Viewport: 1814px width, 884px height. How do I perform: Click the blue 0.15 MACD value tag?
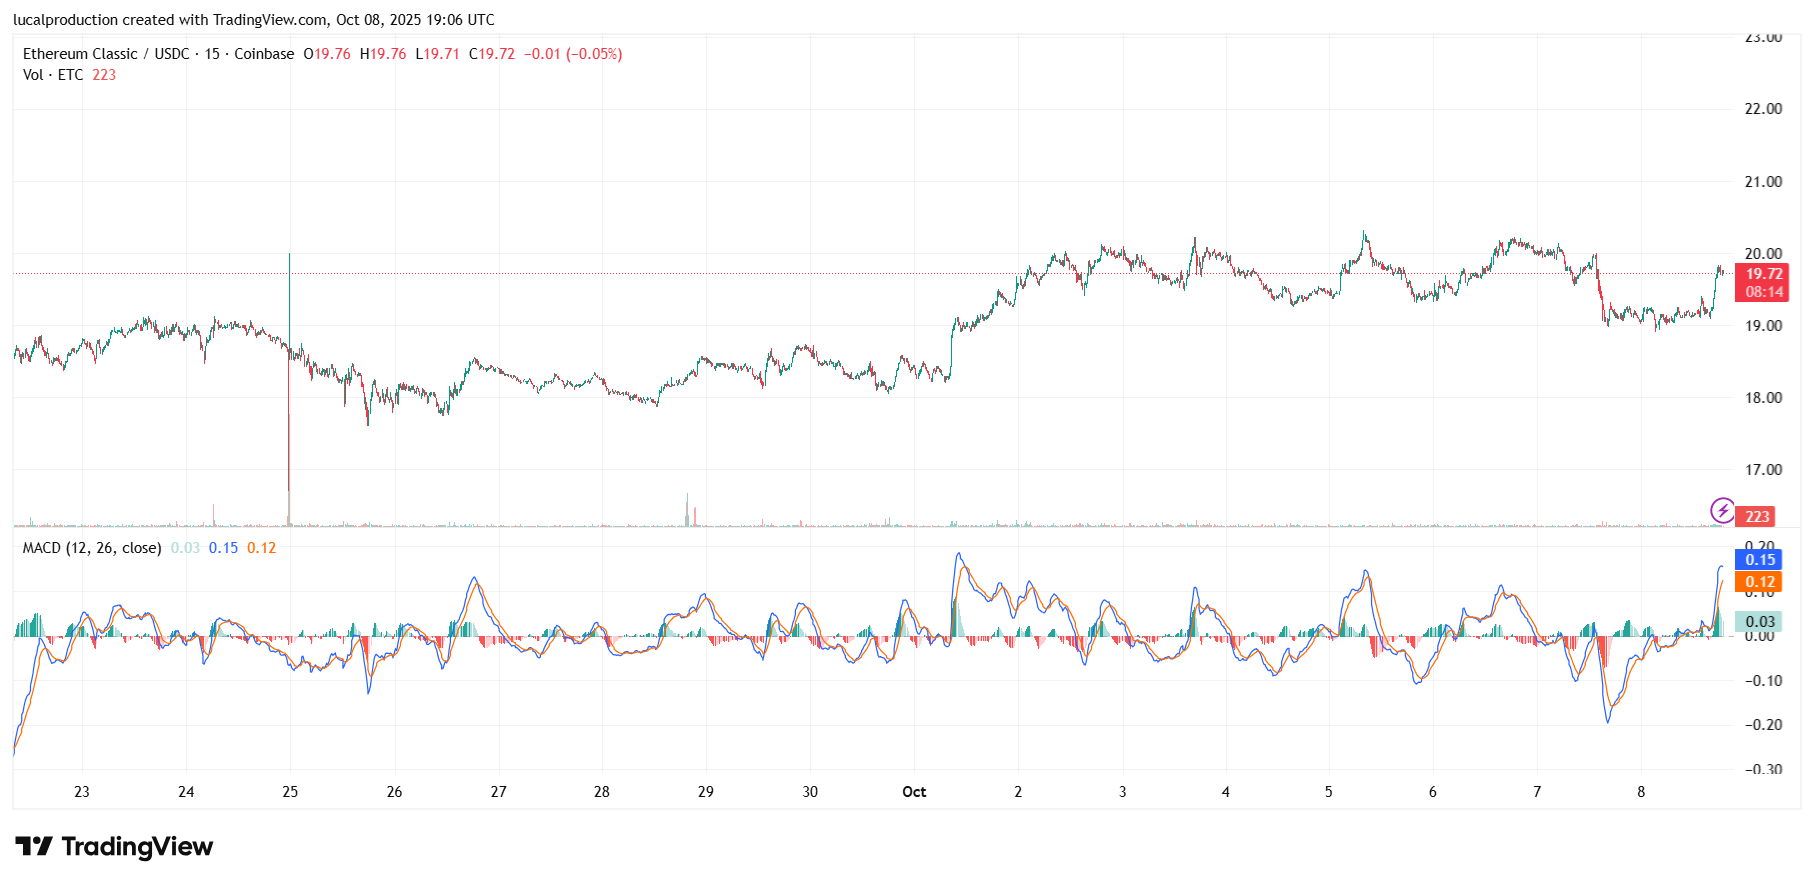(1759, 560)
